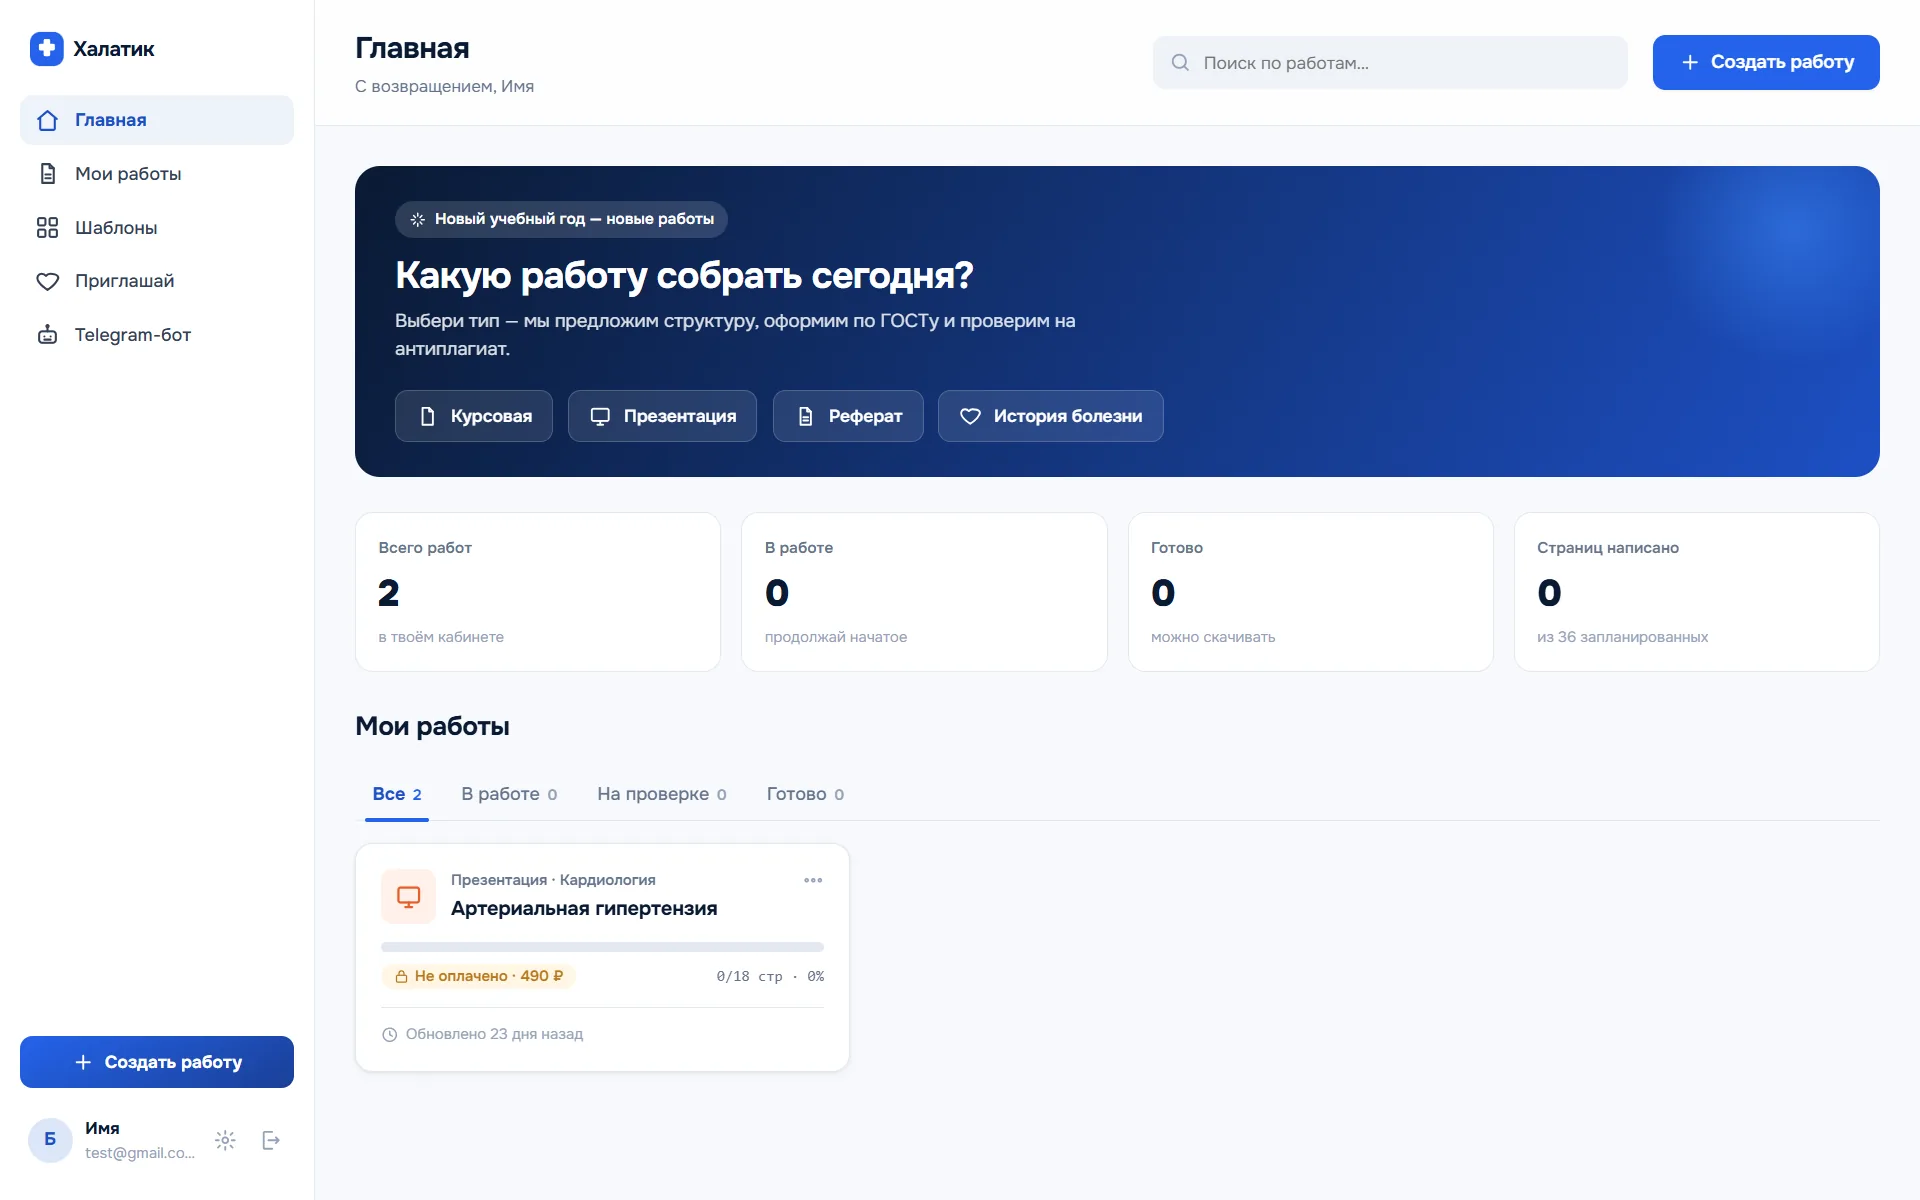Click Создать работу in the top header

click(1766, 62)
